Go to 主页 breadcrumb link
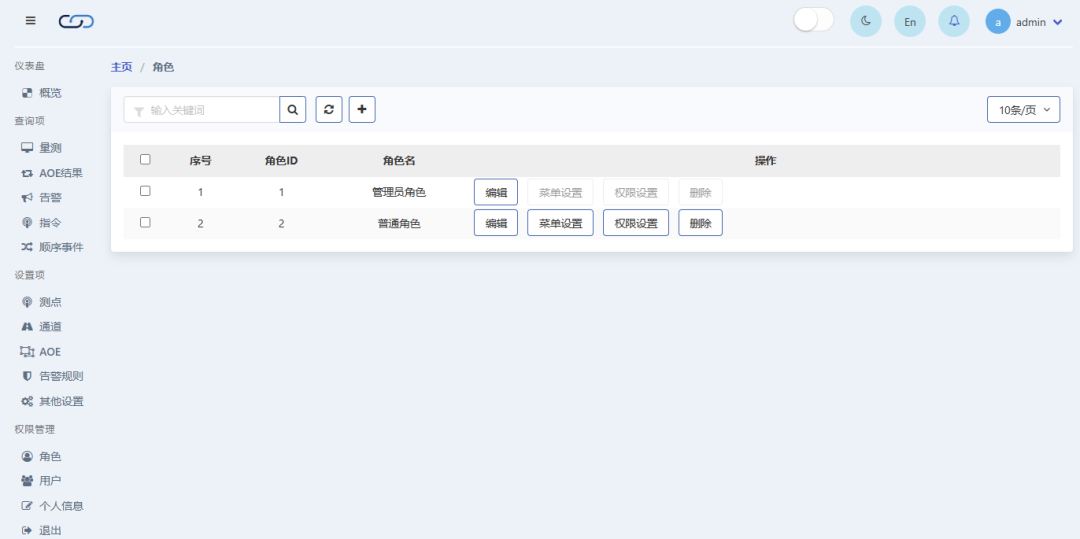This screenshot has width=1080, height=539. (x=121, y=67)
